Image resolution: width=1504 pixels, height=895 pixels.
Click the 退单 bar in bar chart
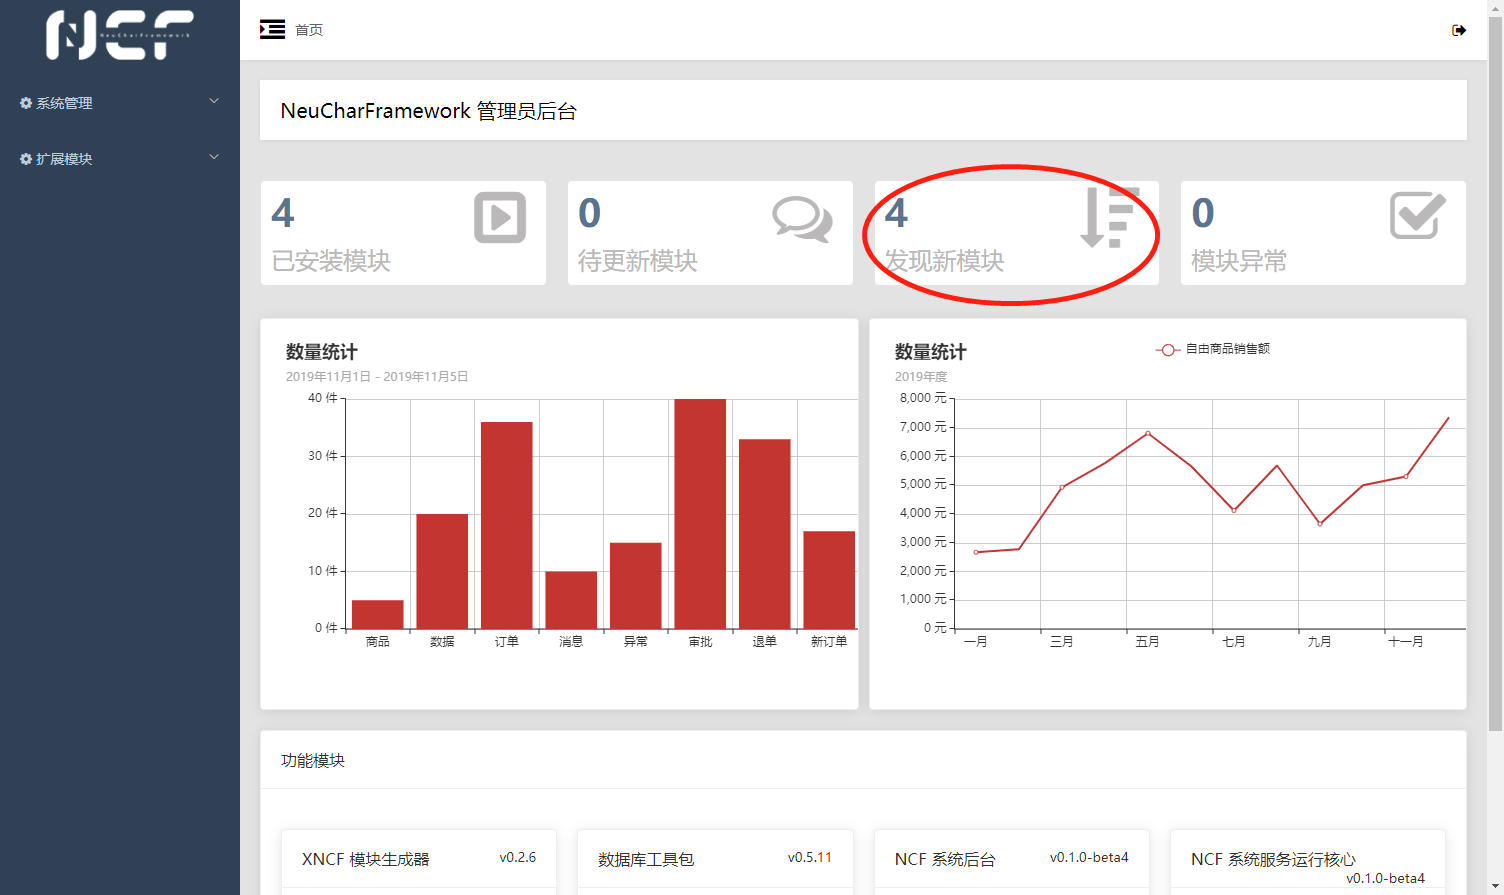coord(765,534)
